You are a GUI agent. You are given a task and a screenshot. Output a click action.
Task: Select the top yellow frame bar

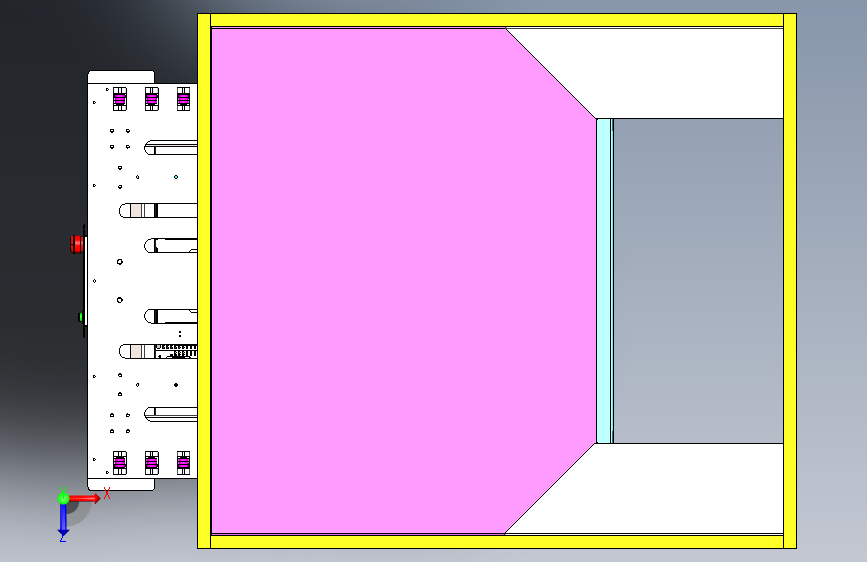497,20
